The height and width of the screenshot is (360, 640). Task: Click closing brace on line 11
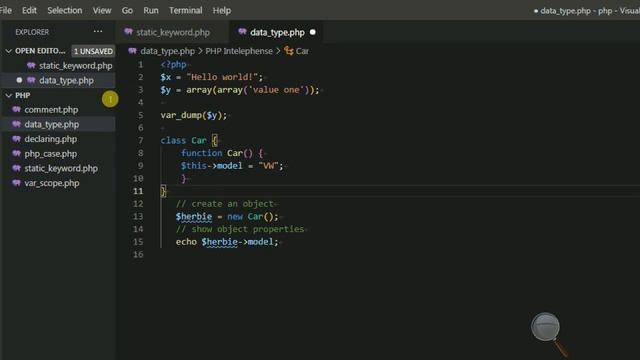(x=163, y=191)
